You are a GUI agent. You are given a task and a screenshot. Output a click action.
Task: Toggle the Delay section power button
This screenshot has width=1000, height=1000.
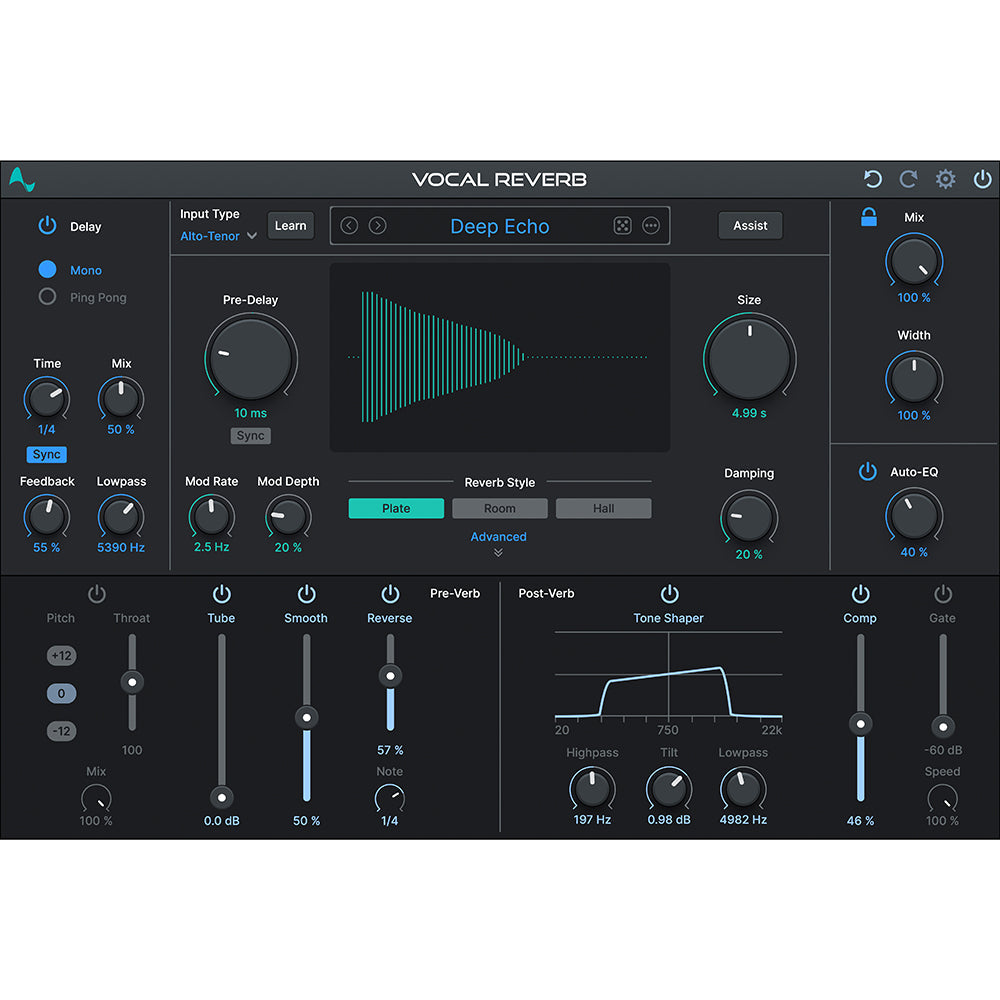47,226
